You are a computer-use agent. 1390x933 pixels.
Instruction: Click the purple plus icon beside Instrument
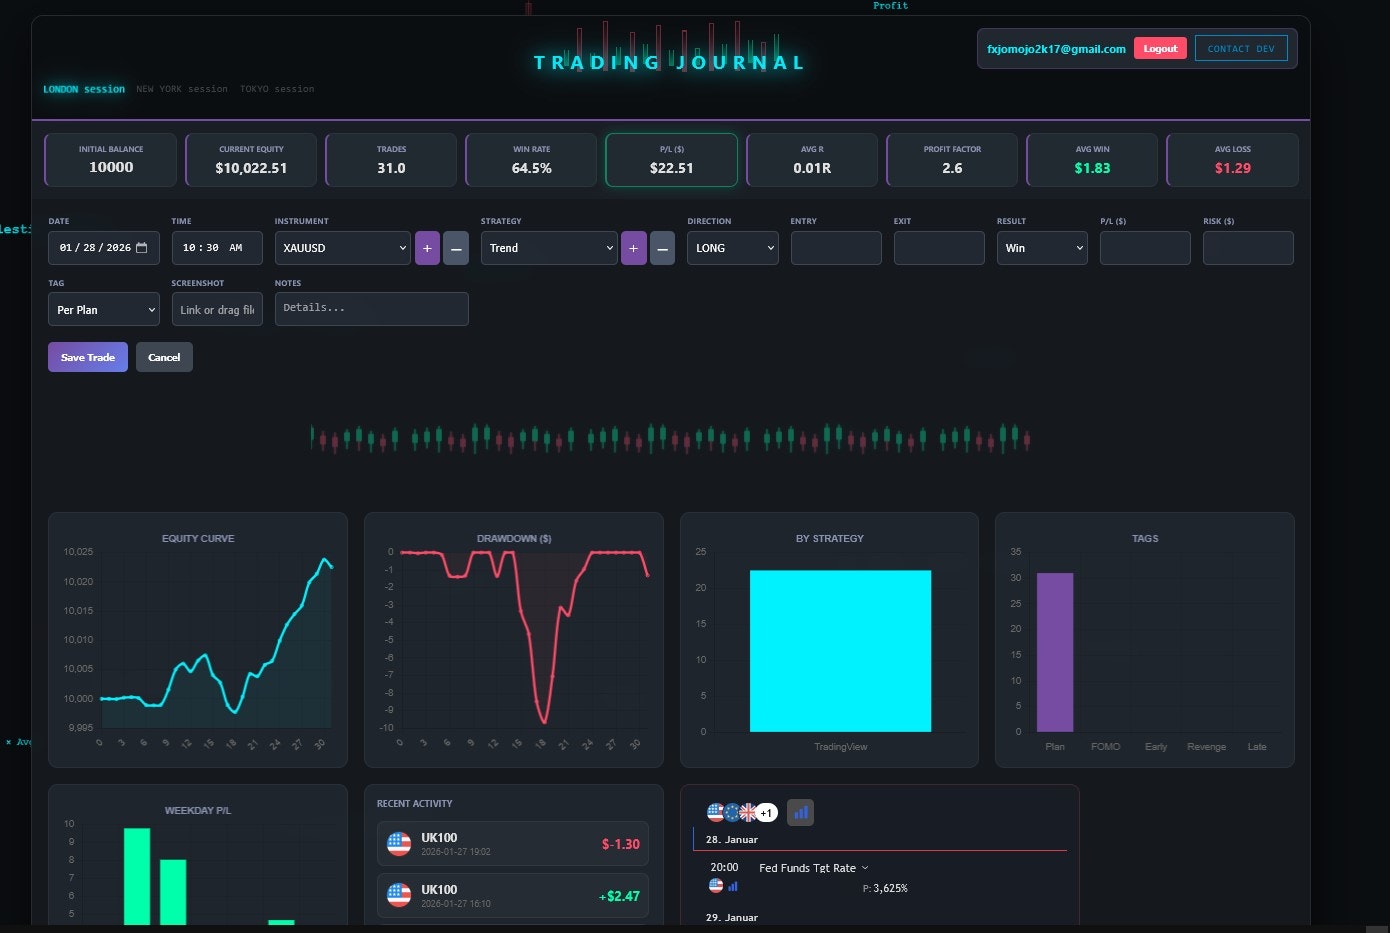427,247
